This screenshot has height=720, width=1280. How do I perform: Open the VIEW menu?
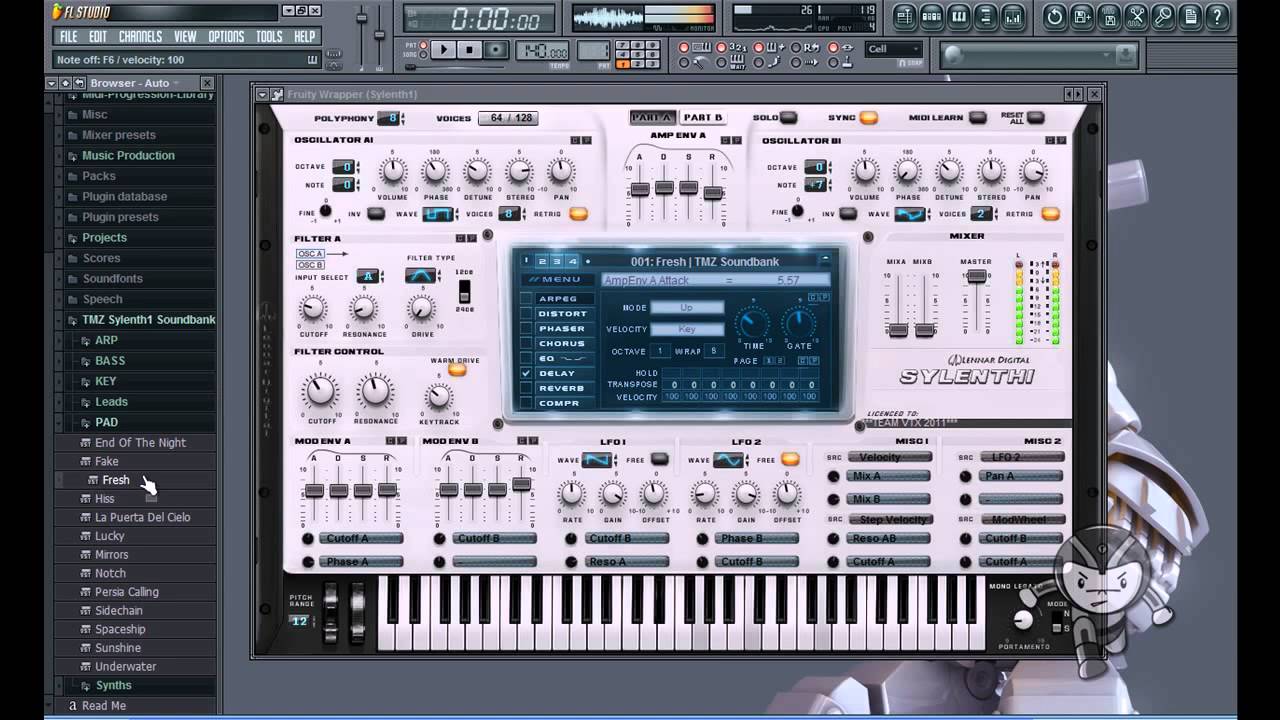point(185,37)
